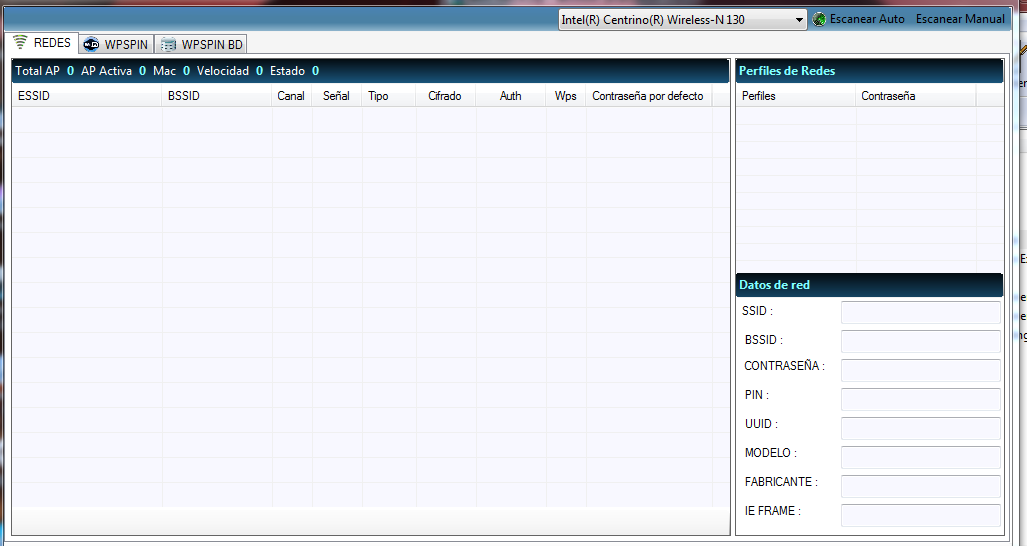1027x546 pixels.
Task: Focus the FABRICANTE text box
Action: pyautogui.click(x=919, y=486)
